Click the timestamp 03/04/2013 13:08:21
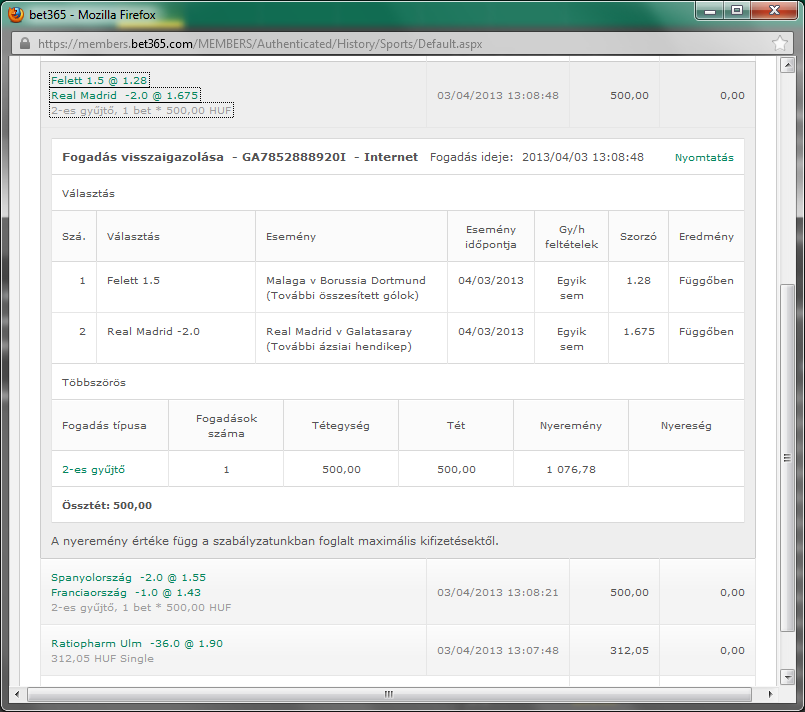This screenshot has width=805, height=712. pos(497,592)
